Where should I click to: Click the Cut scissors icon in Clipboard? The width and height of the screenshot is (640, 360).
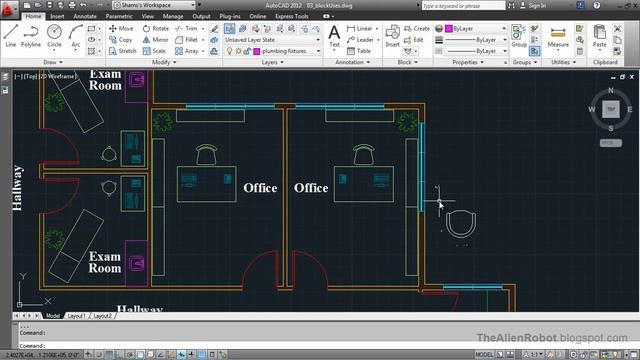point(617,29)
